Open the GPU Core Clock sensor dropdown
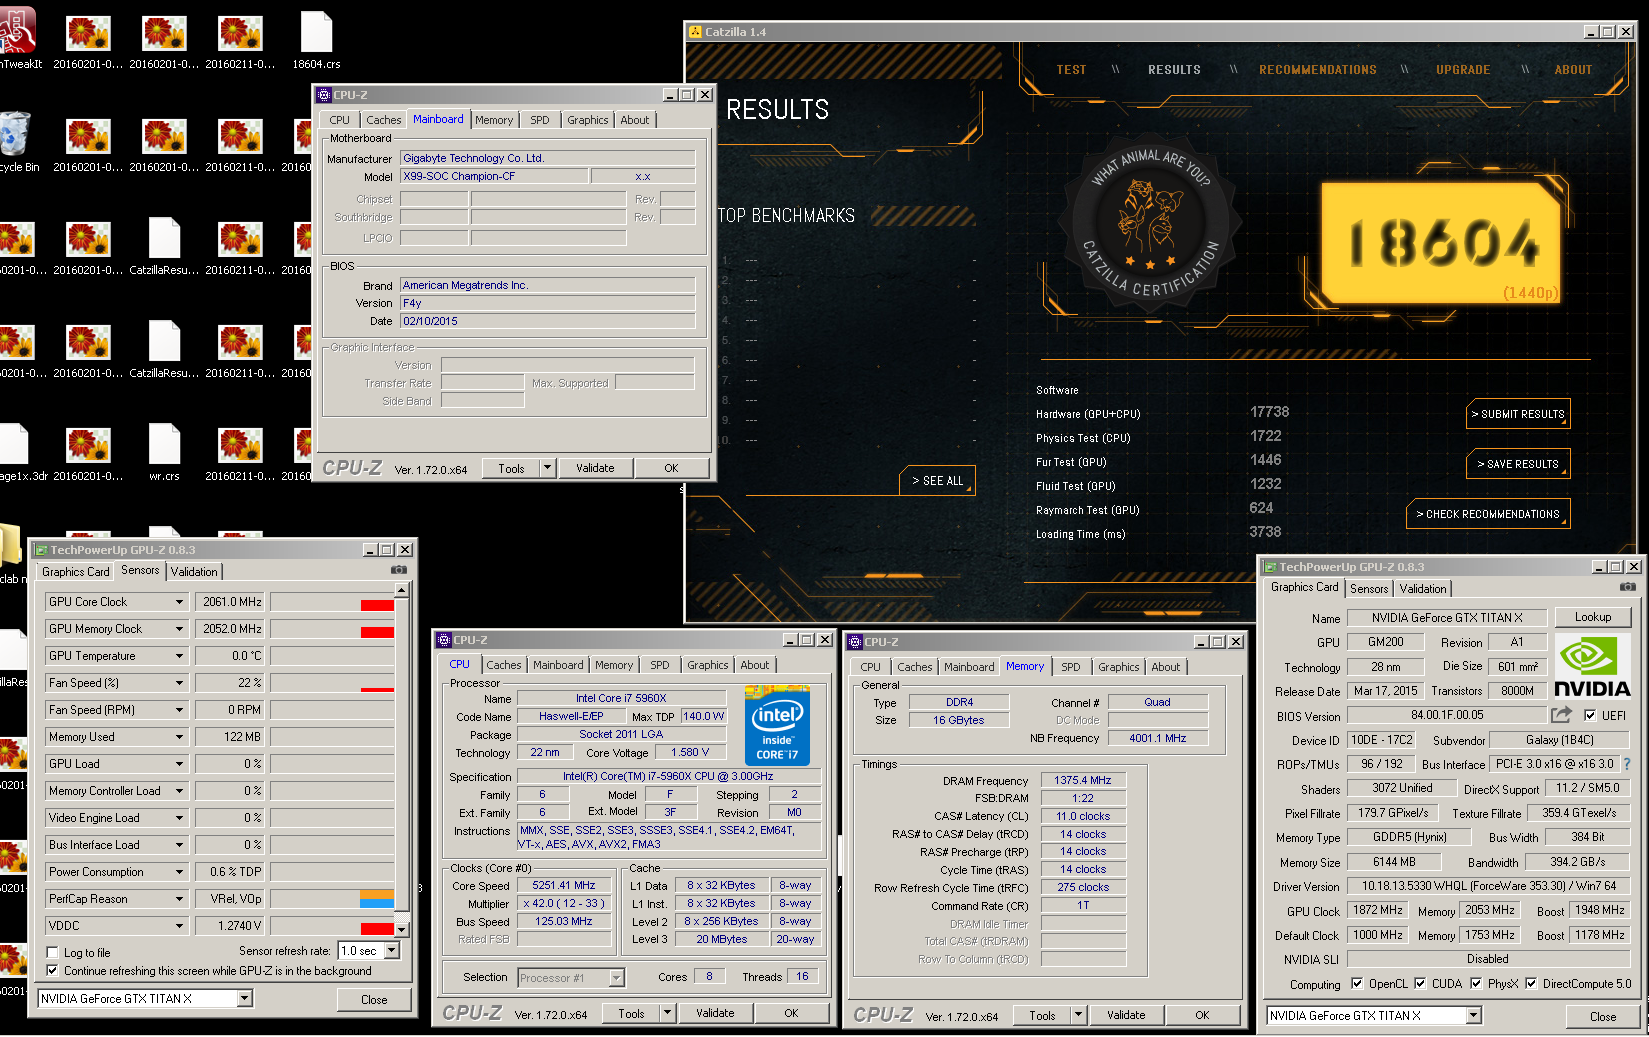 (180, 602)
